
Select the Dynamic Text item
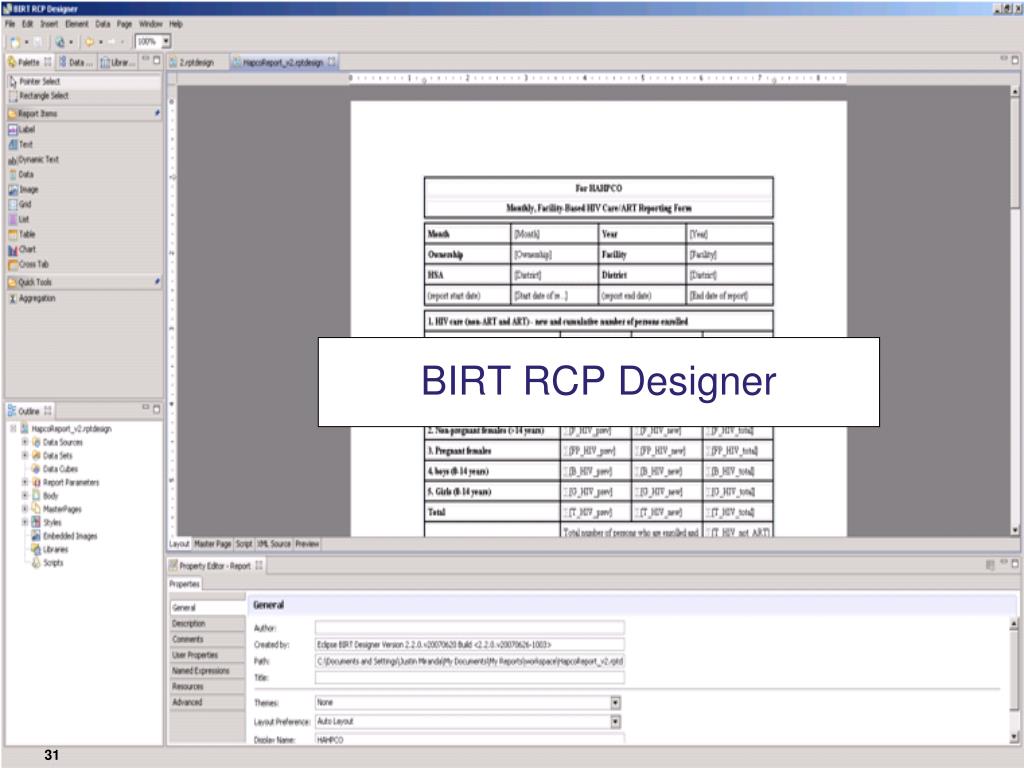coord(33,159)
